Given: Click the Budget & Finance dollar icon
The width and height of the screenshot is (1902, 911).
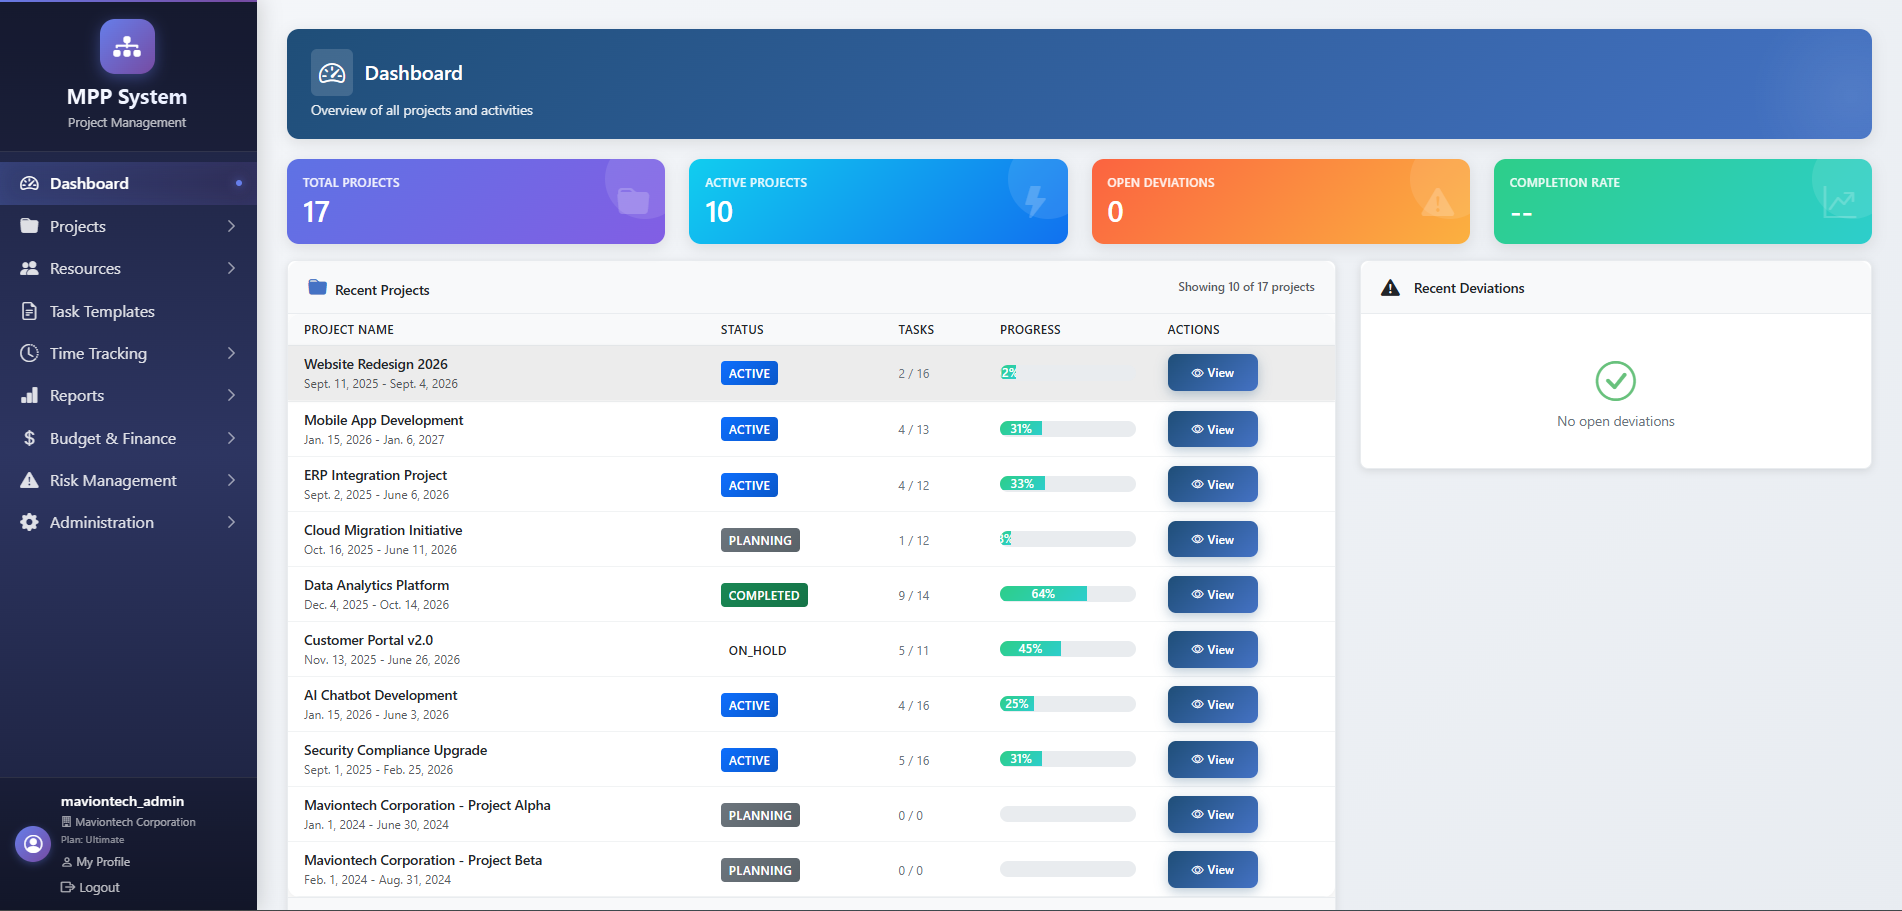Looking at the screenshot, I should coord(29,438).
